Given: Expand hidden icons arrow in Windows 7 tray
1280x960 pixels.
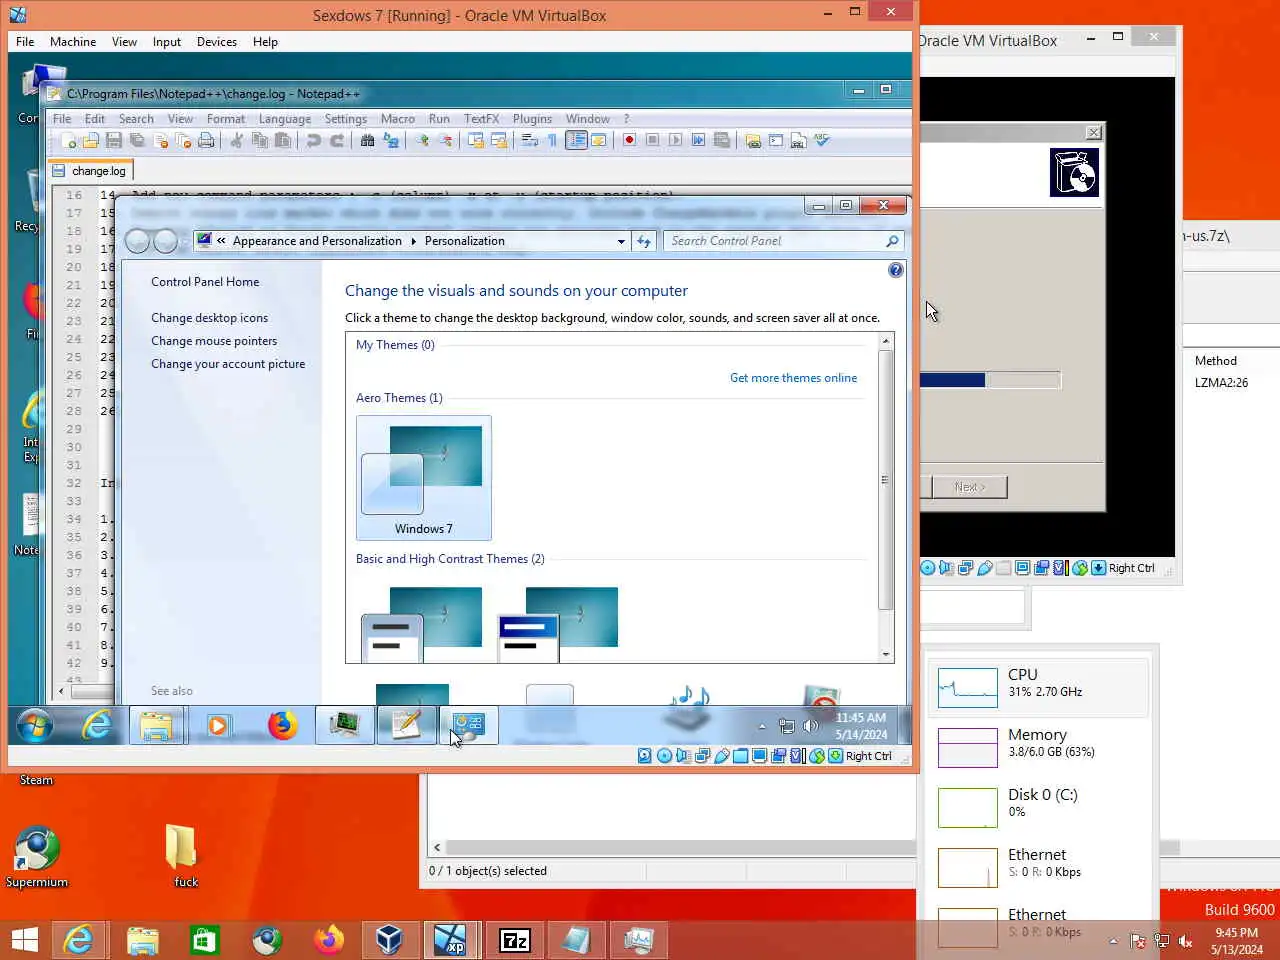Looking at the screenshot, I should point(762,726).
